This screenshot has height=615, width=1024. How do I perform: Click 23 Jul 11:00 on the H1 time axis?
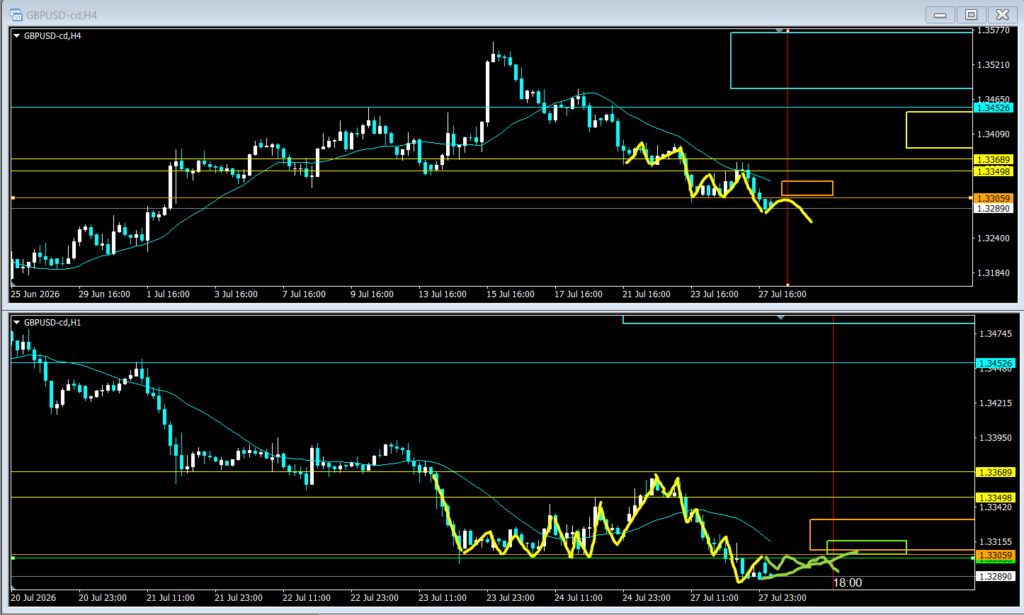(x=442, y=598)
